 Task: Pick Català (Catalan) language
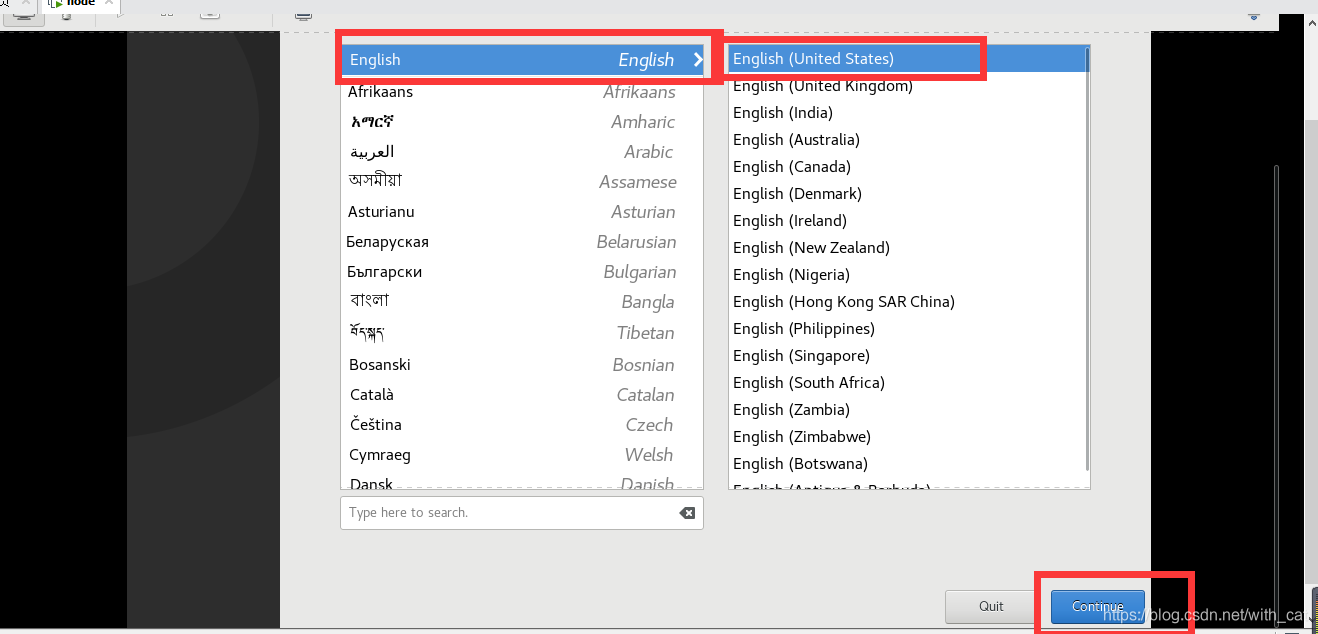click(x=522, y=395)
